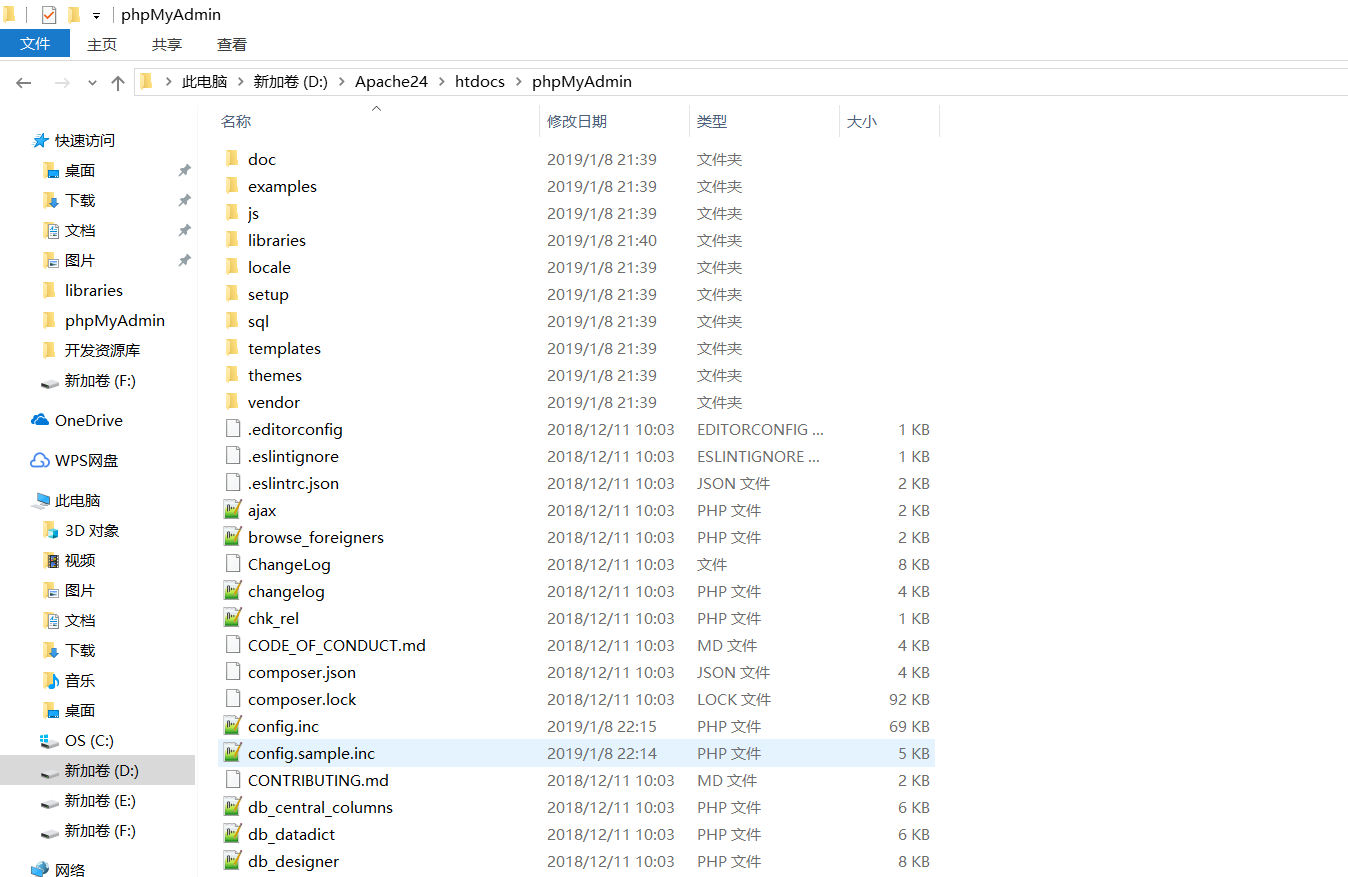Click the 新加卷 (E:) drive icon
Viewport: 1348px width, 877px height.
(49, 802)
